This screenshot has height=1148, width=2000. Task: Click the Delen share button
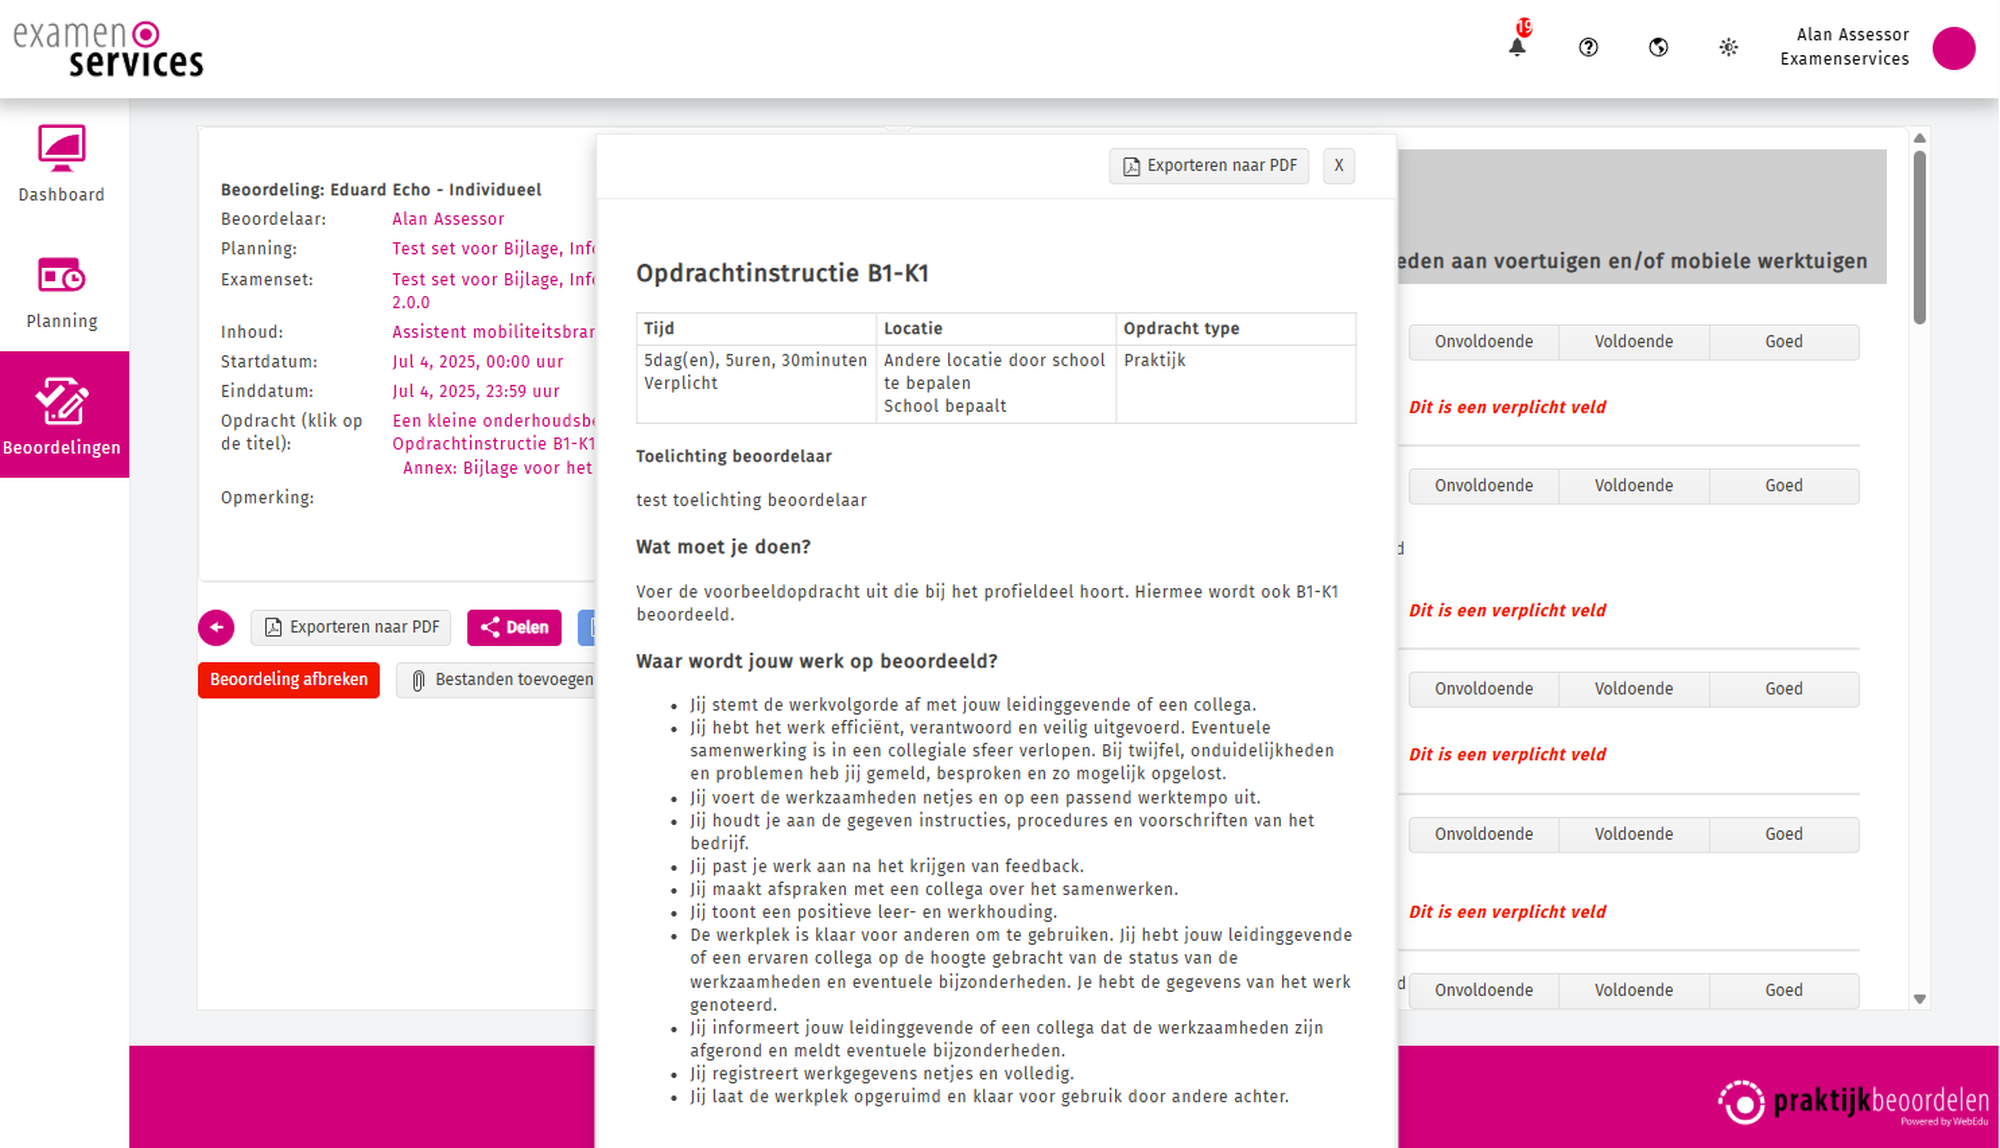click(x=514, y=627)
